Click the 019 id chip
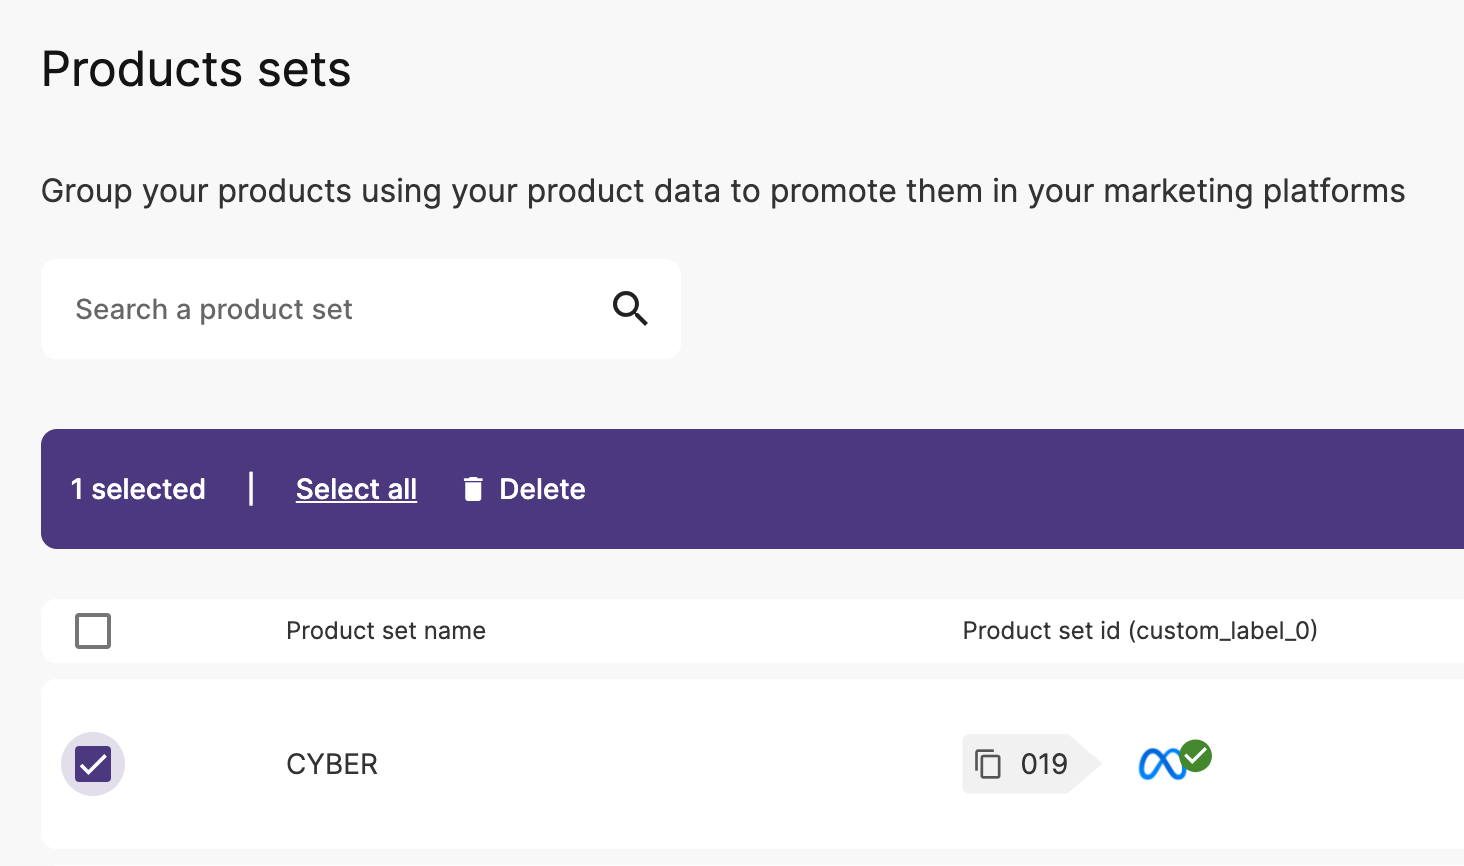The image size is (1464, 866). click(1032, 764)
